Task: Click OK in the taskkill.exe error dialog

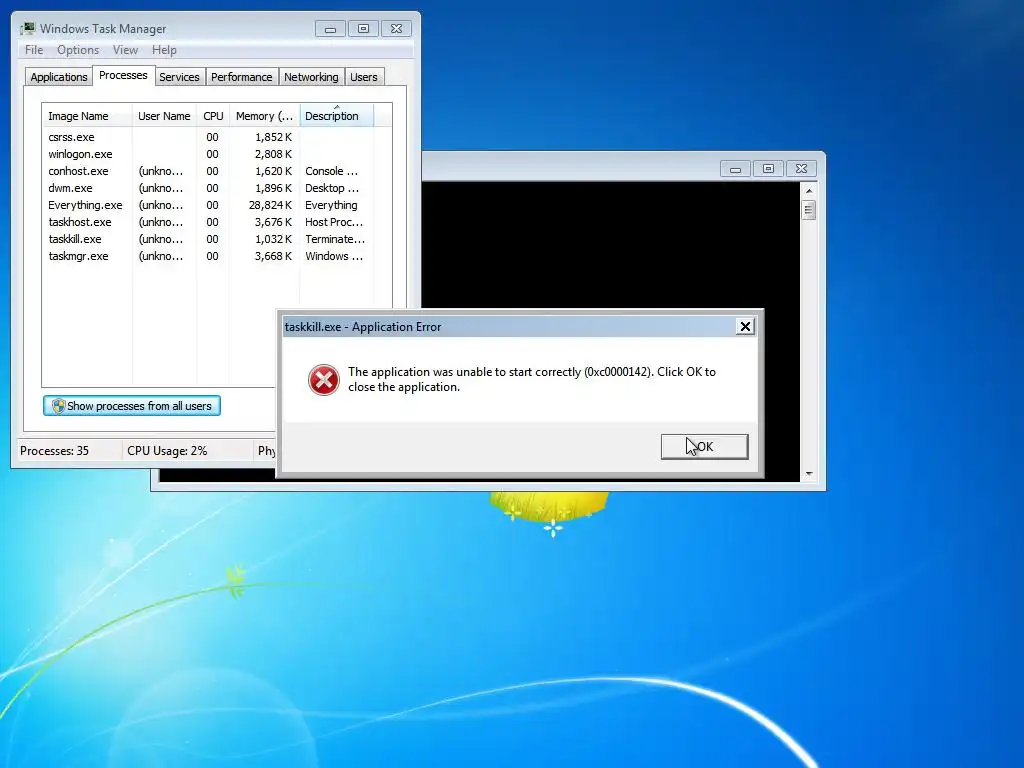Action: coord(704,447)
